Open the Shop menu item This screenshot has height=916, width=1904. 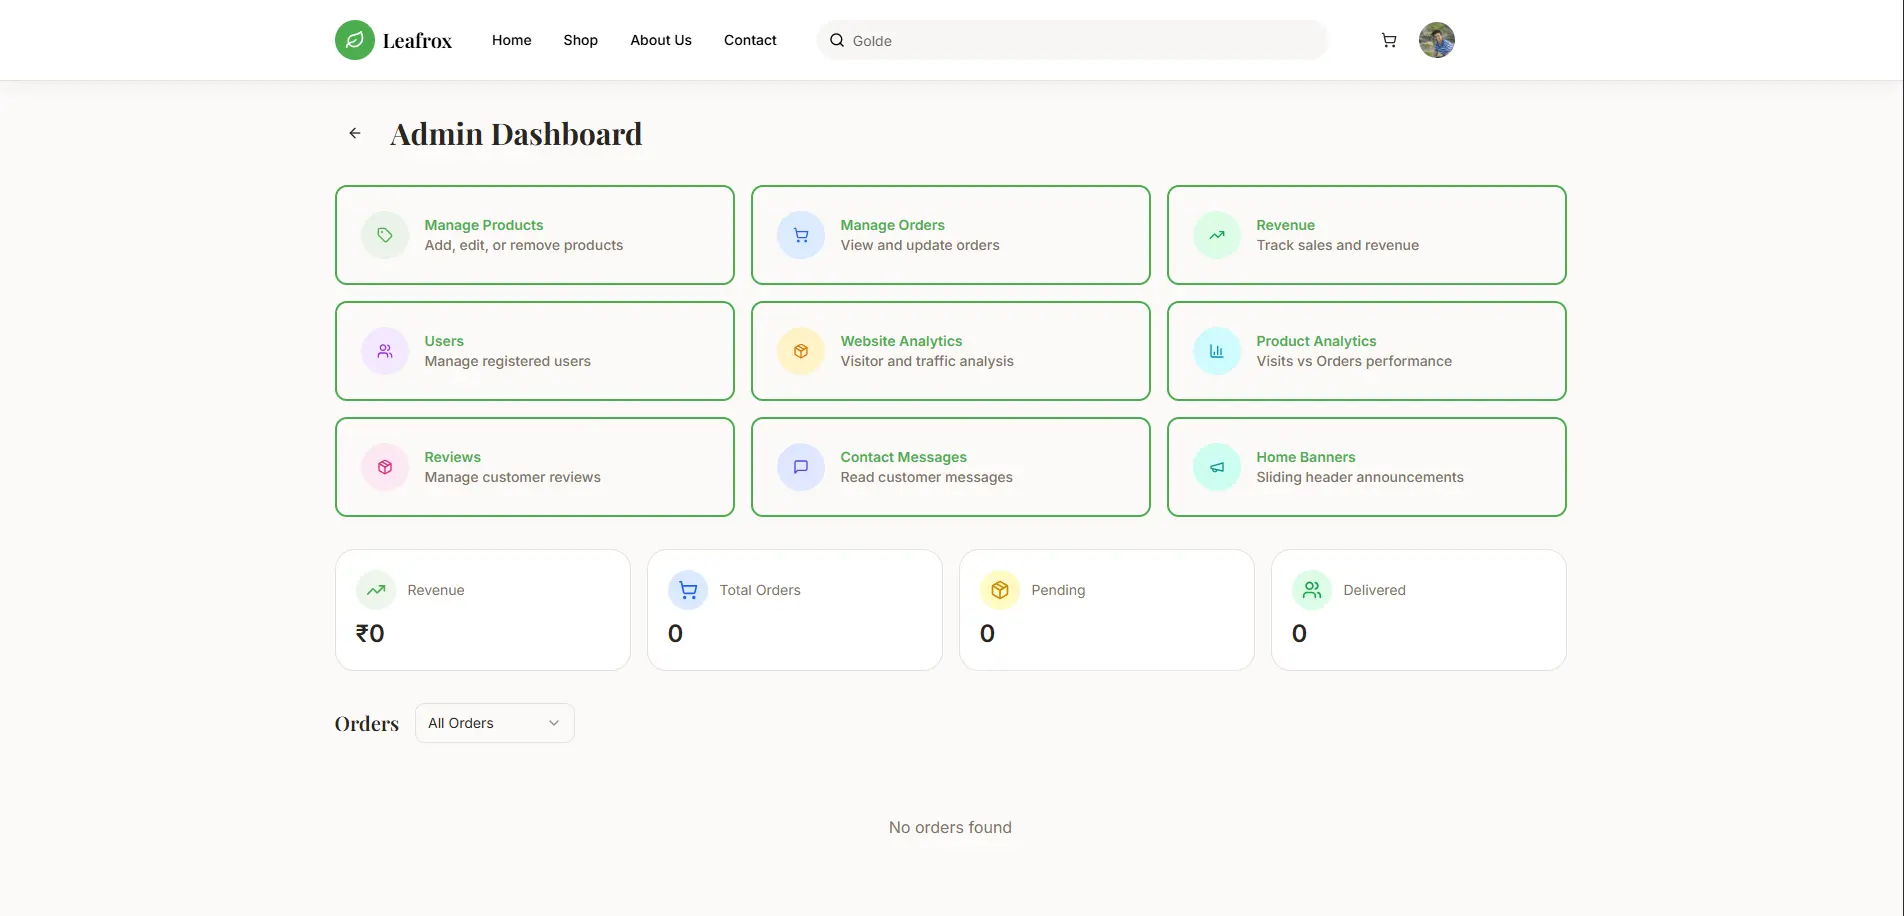pyautogui.click(x=580, y=40)
